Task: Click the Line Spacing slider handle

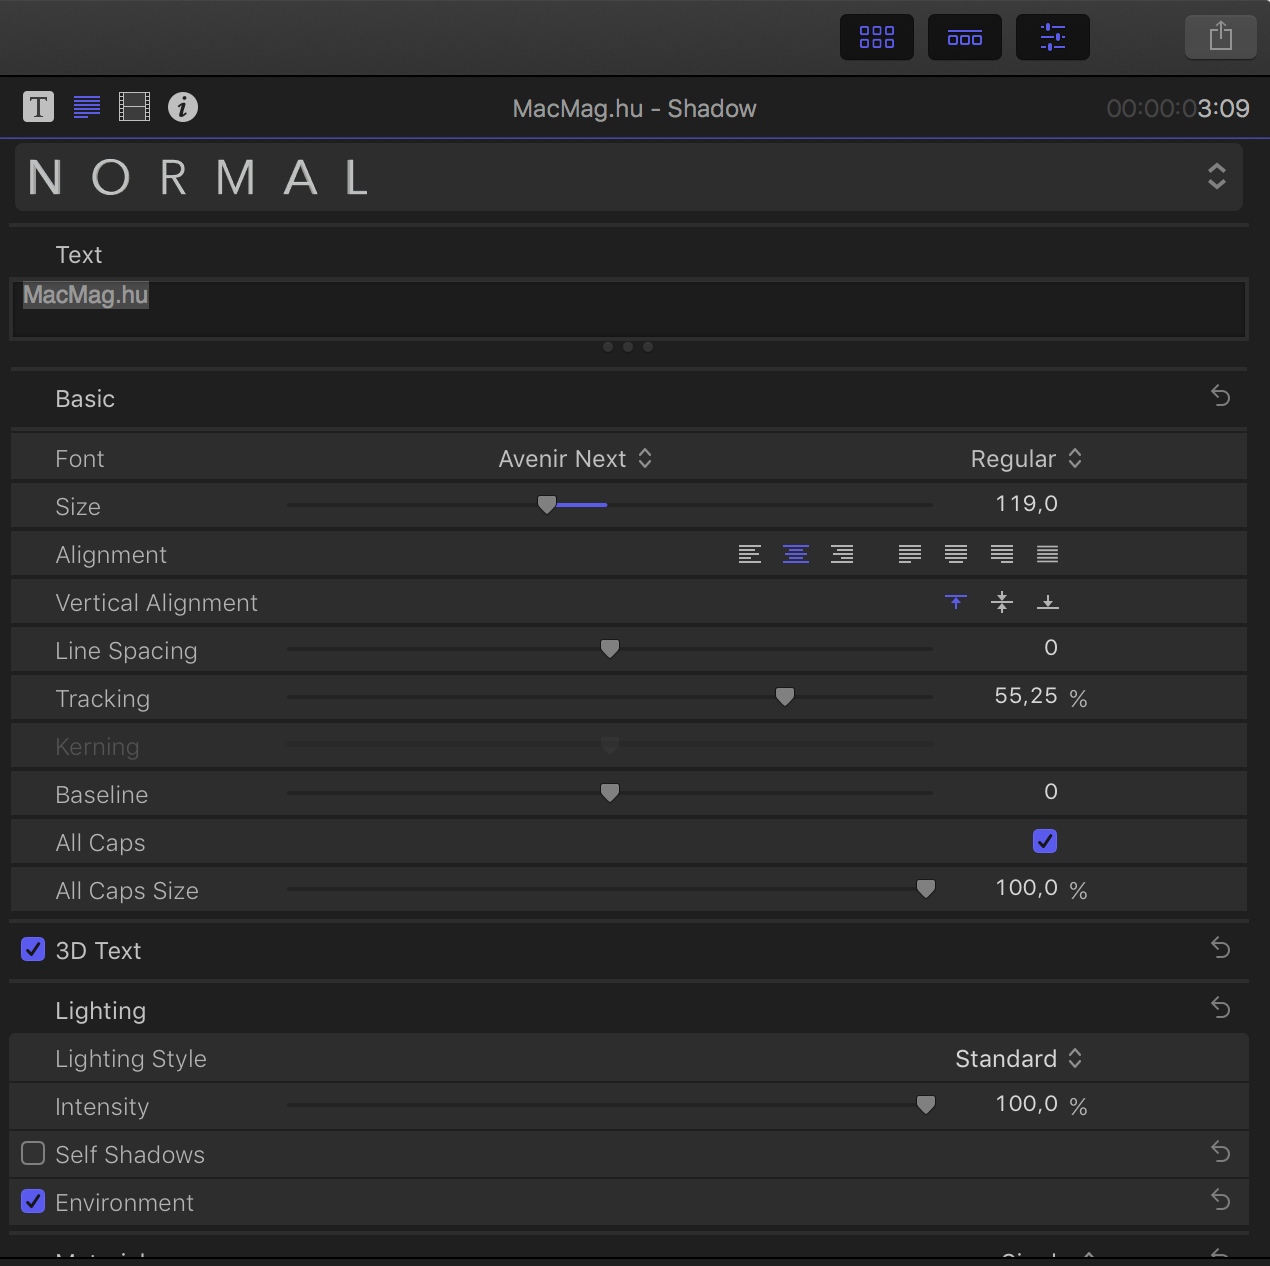Action: pos(610,649)
